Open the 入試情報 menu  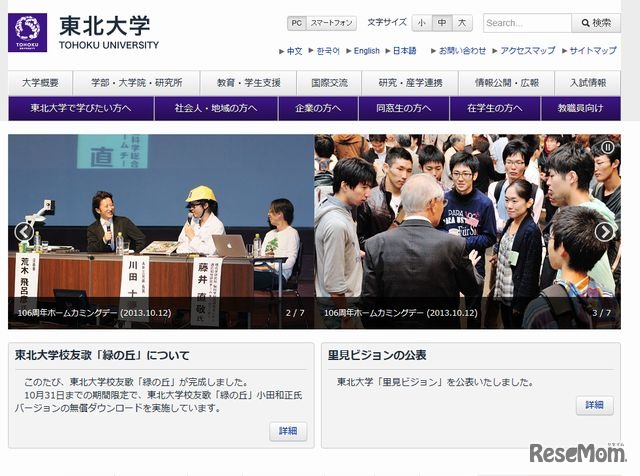588,83
